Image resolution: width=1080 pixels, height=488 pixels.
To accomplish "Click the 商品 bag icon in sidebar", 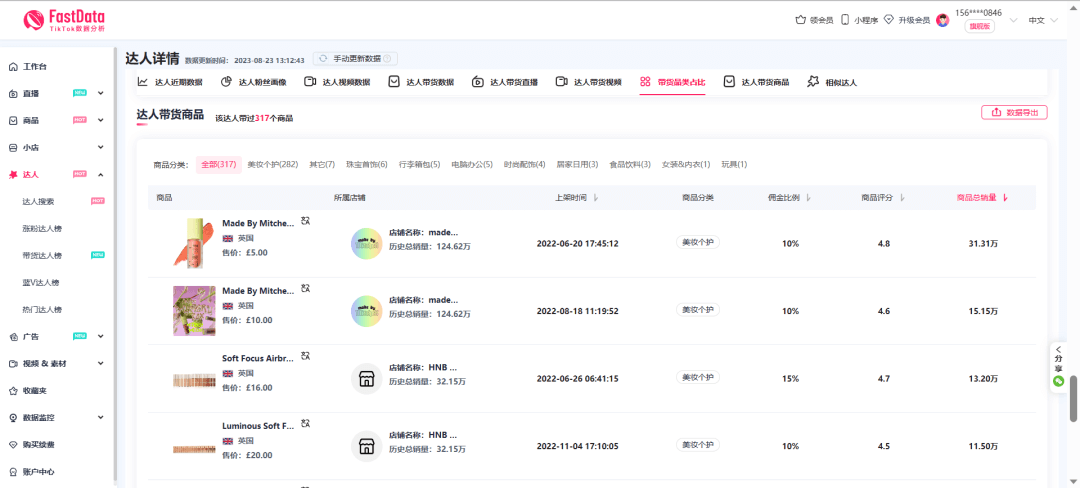I will click(12, 120).
